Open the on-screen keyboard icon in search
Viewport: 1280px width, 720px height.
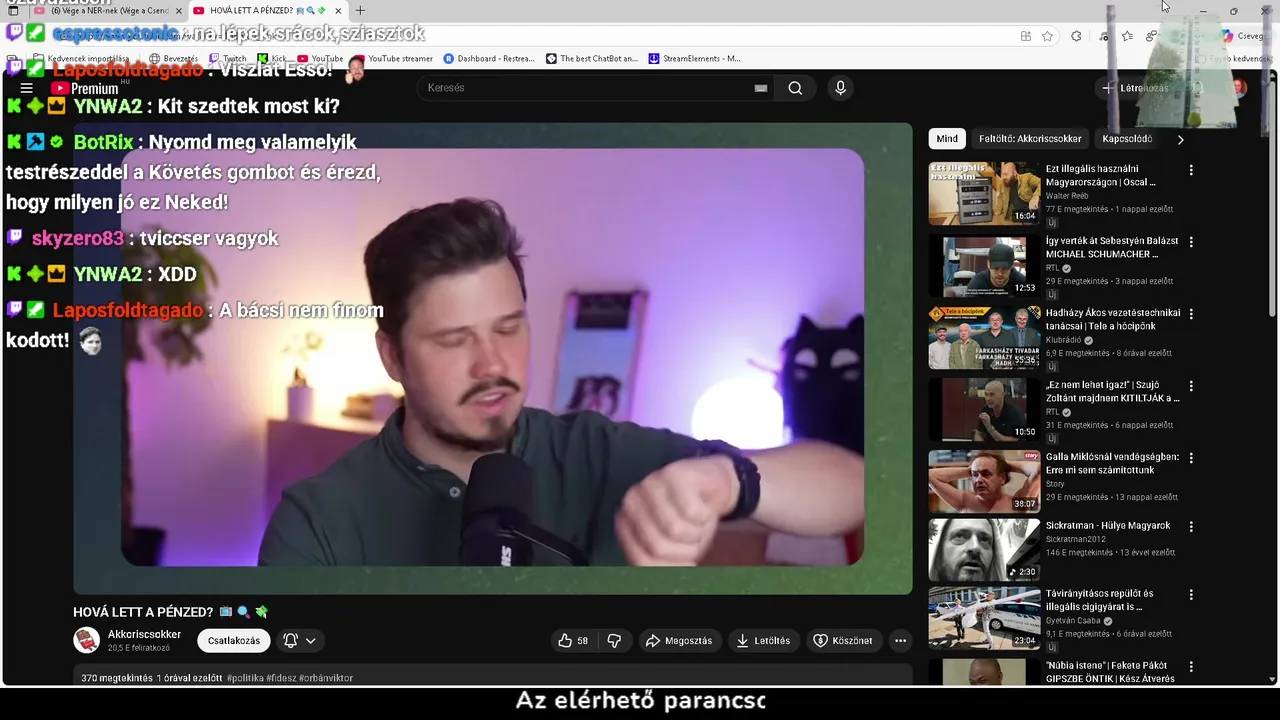(761, 88)
